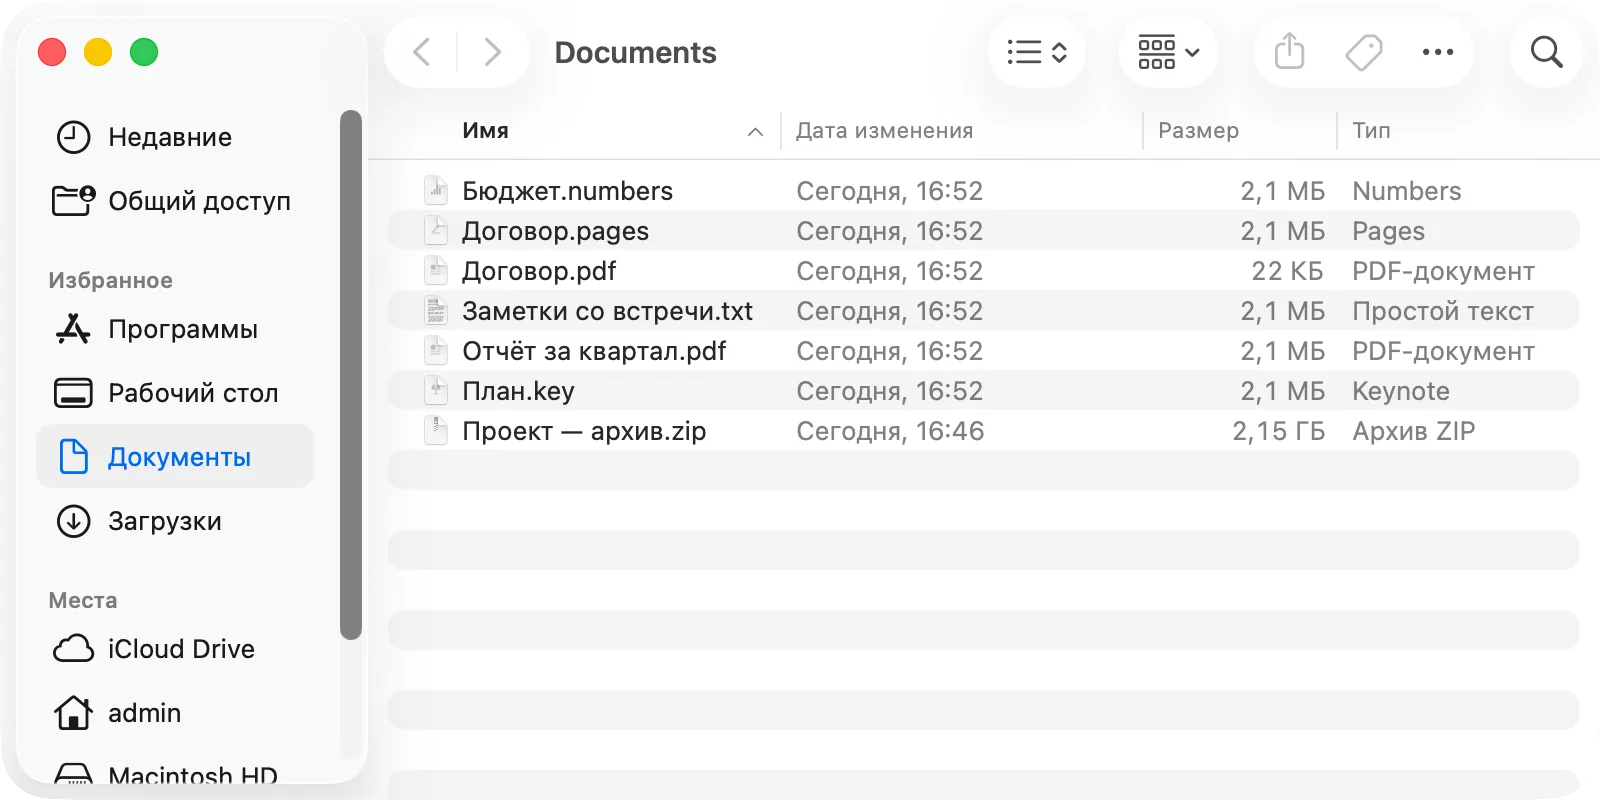
Task: Open Недавние in the sidebar
Action: click(175, 137)
